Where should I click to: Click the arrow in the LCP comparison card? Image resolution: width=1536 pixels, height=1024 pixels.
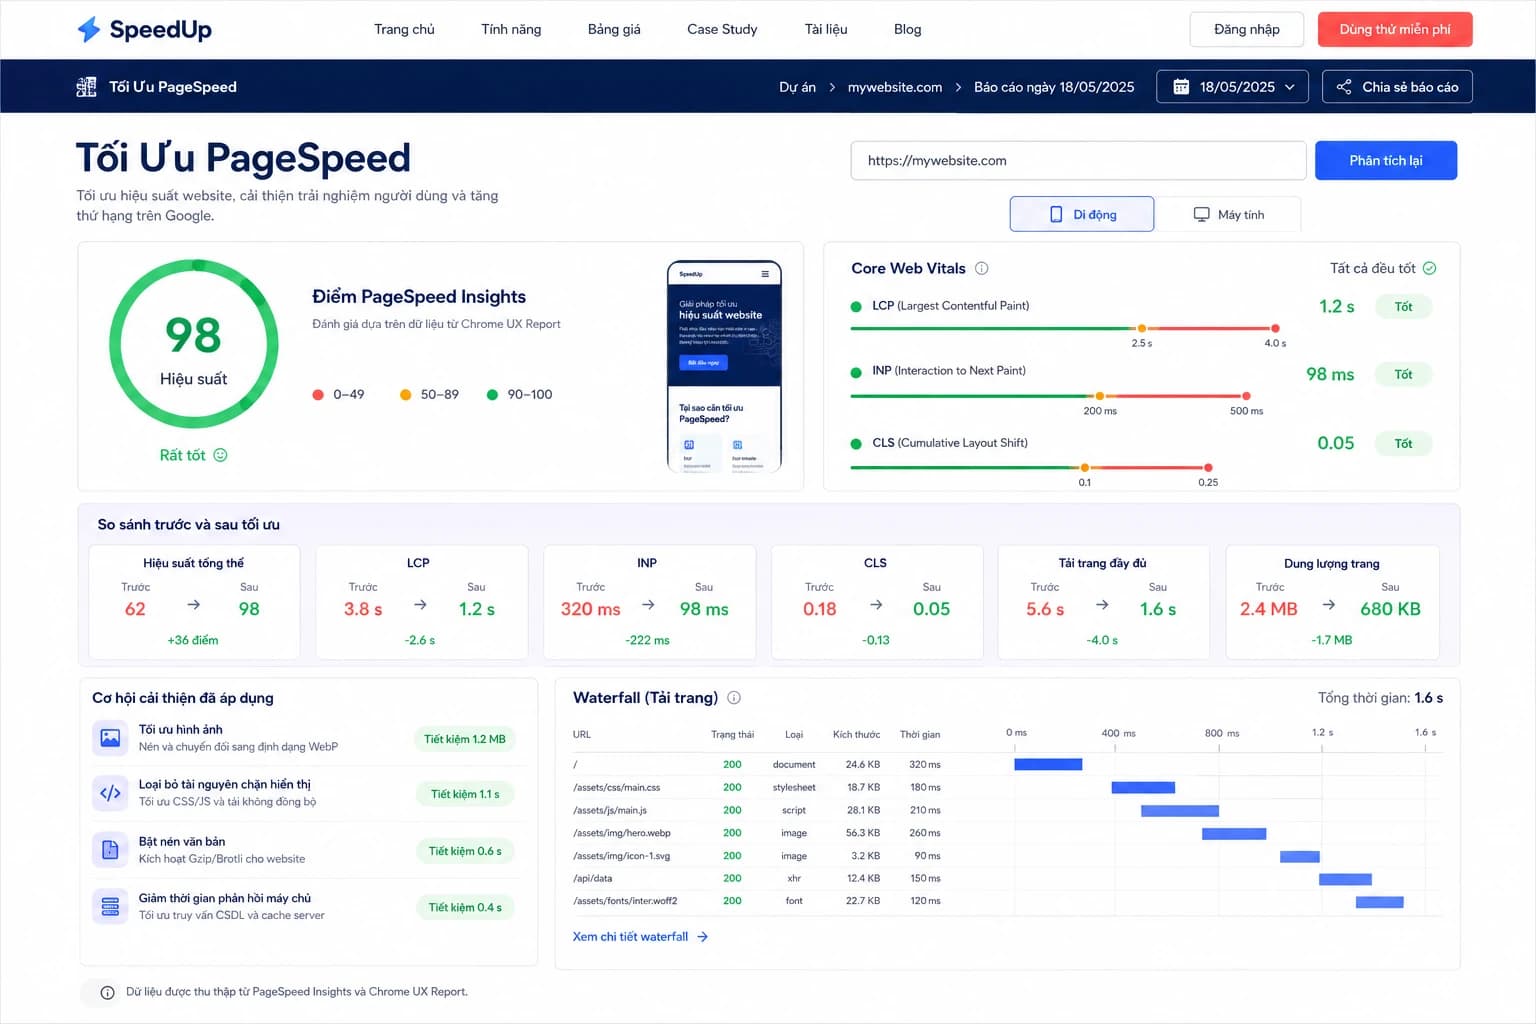(420, 604)
